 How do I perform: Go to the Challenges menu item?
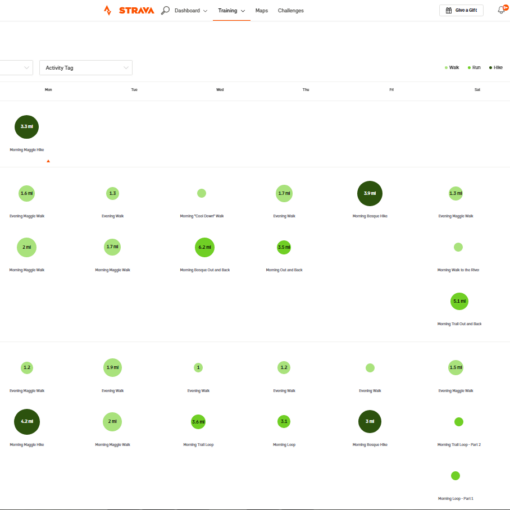click(x=291, y=11)
